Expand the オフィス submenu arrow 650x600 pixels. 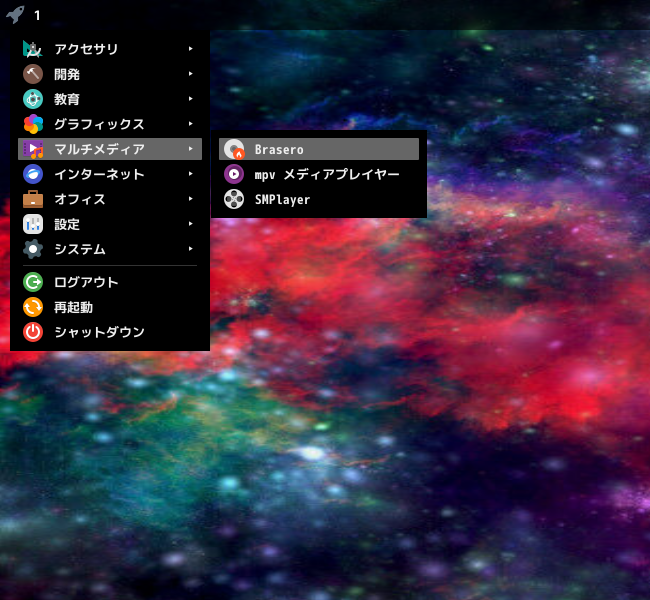click(190, 199)
